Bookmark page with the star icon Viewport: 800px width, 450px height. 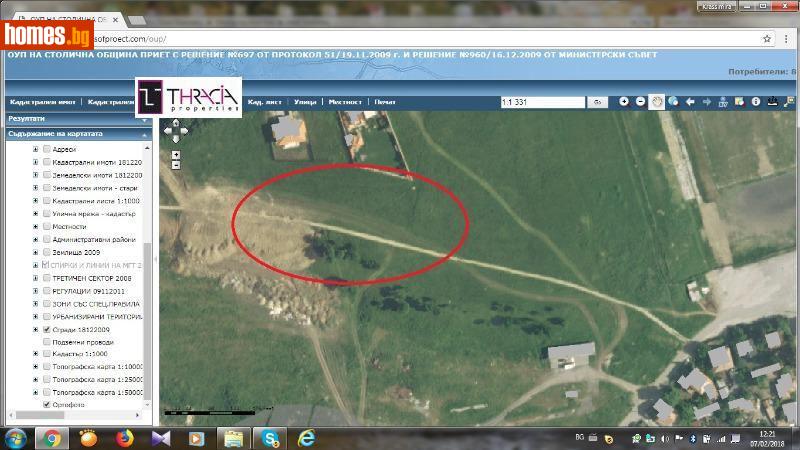766,39
